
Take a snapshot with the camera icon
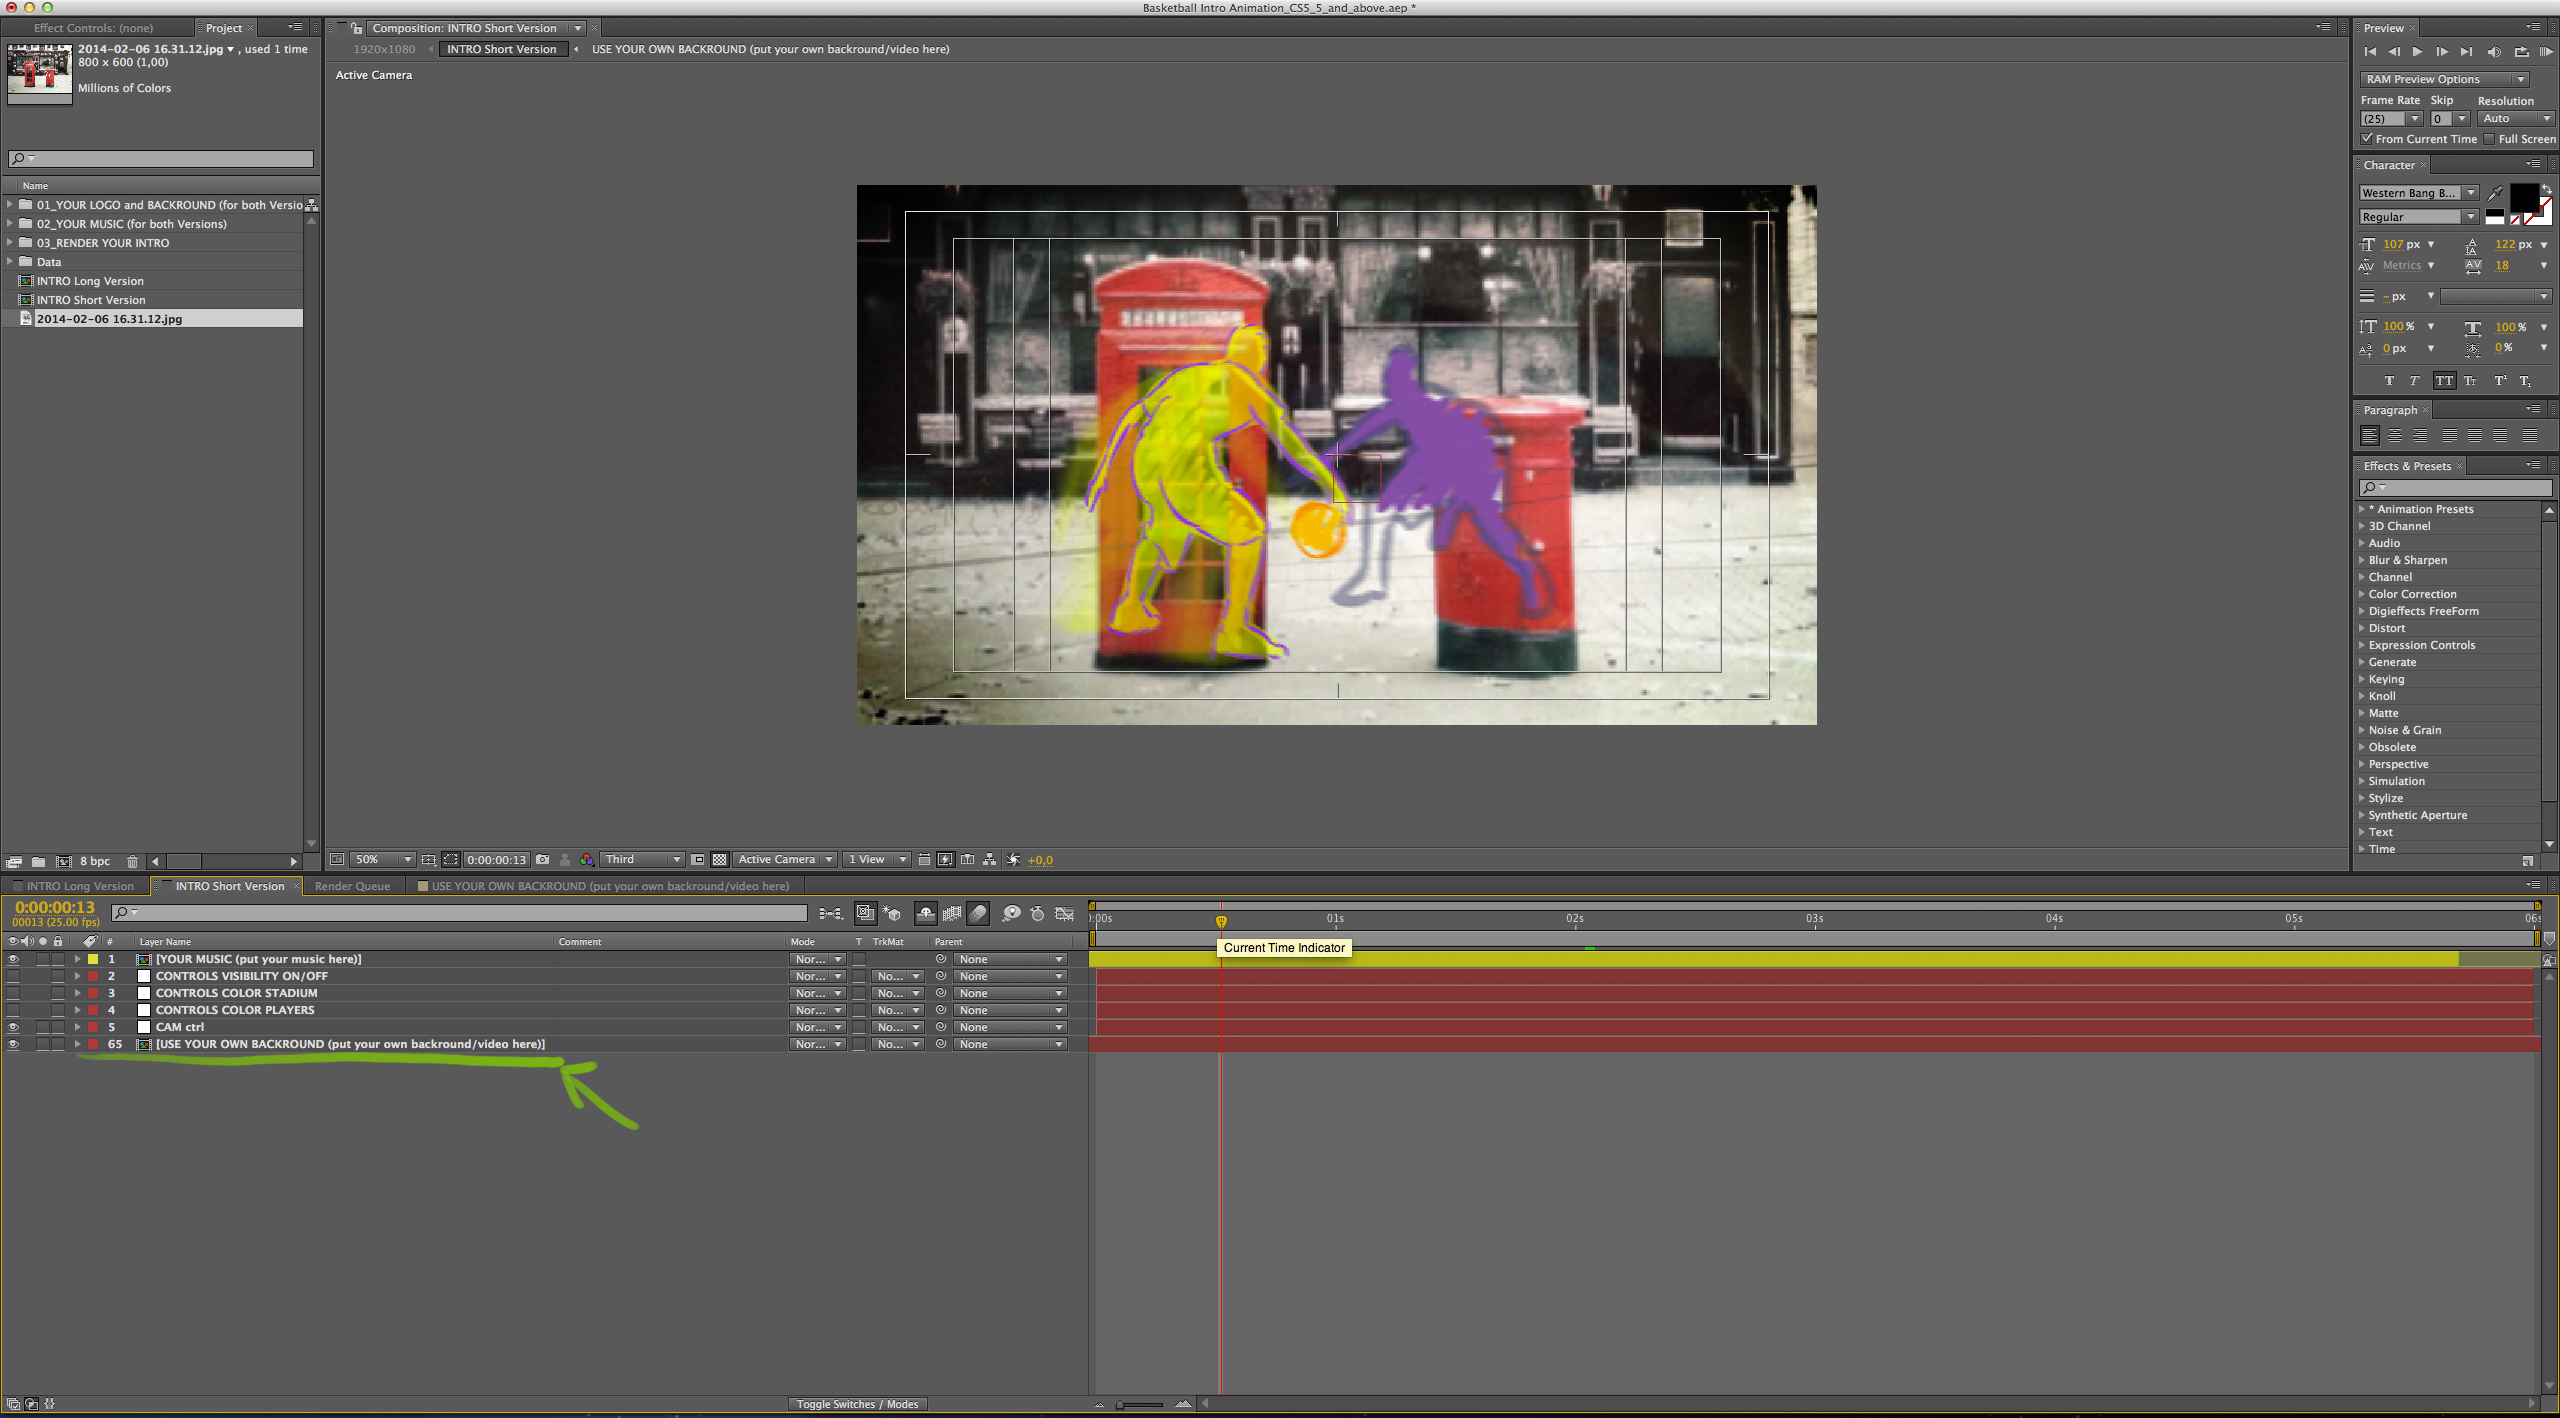coord(543,860)
